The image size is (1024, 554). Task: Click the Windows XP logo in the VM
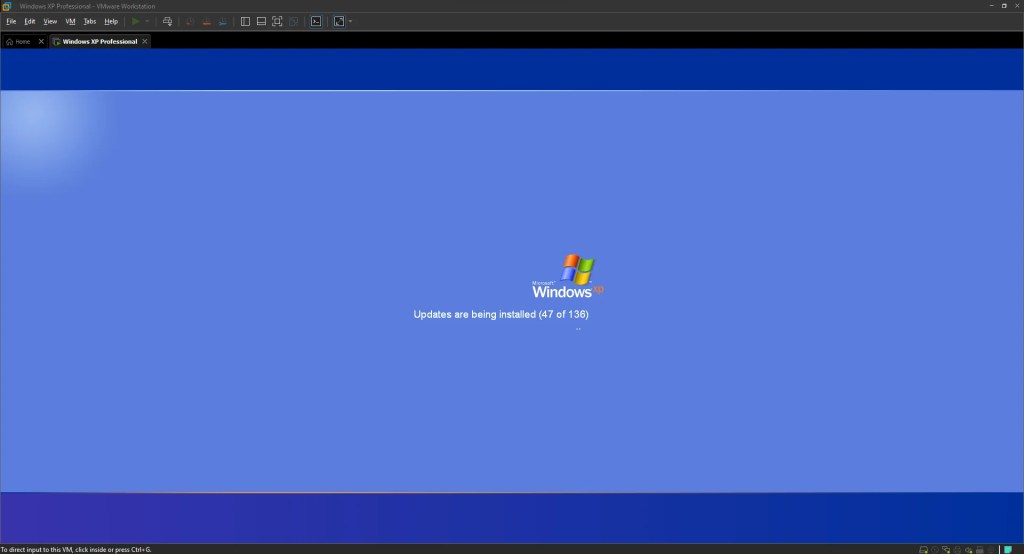click(x=568, y=277)
